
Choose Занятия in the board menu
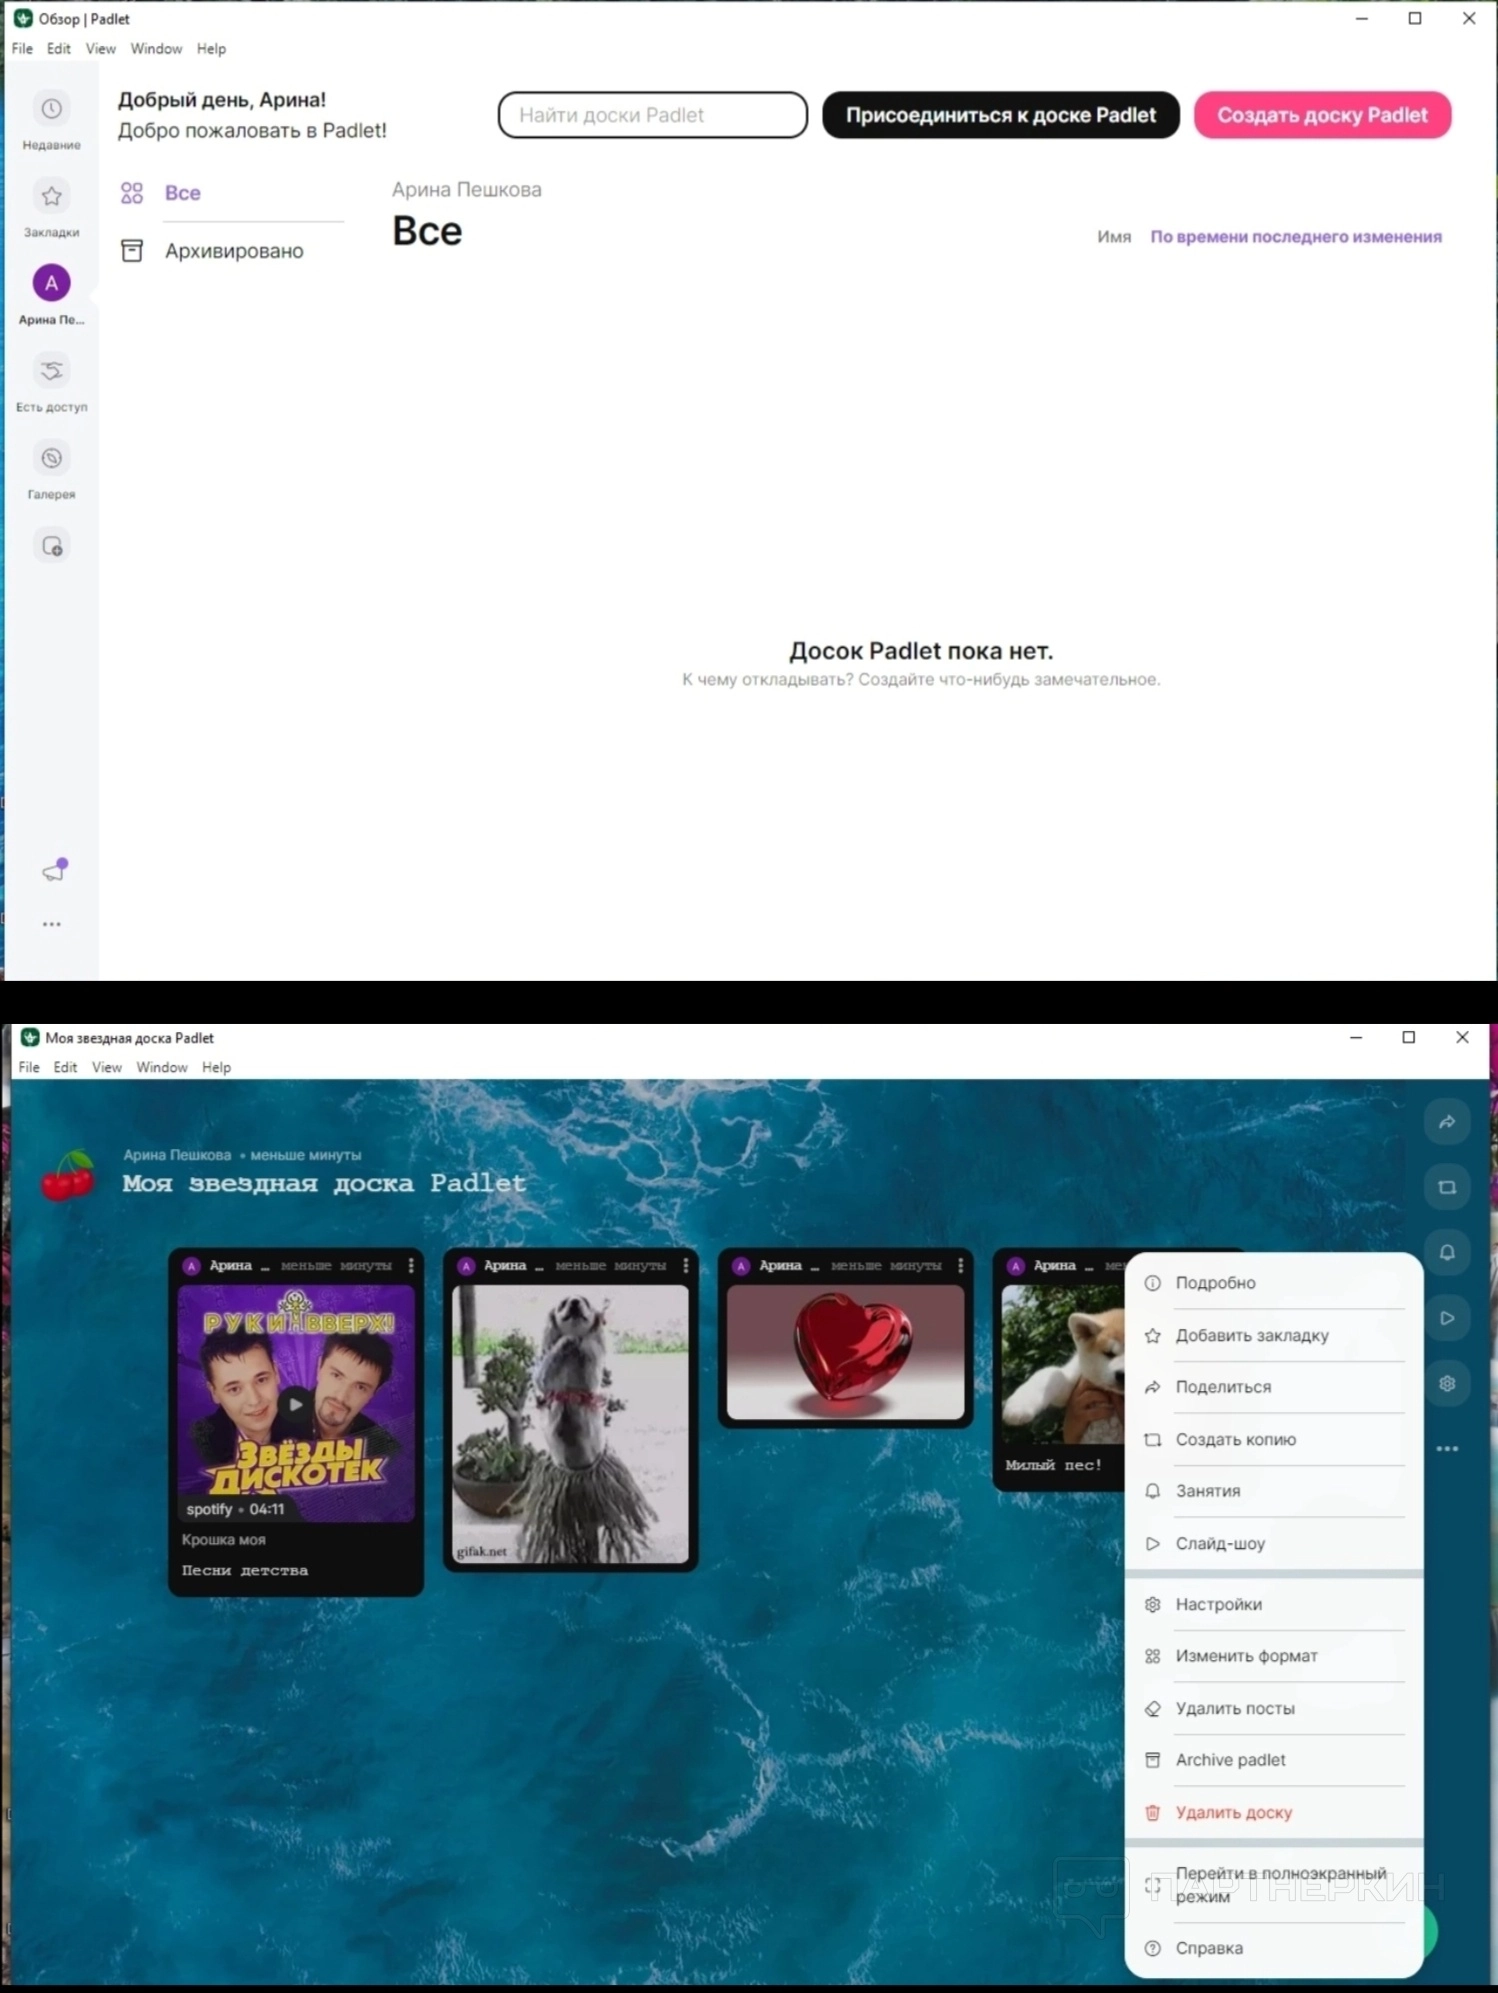coord(1274,1491)
